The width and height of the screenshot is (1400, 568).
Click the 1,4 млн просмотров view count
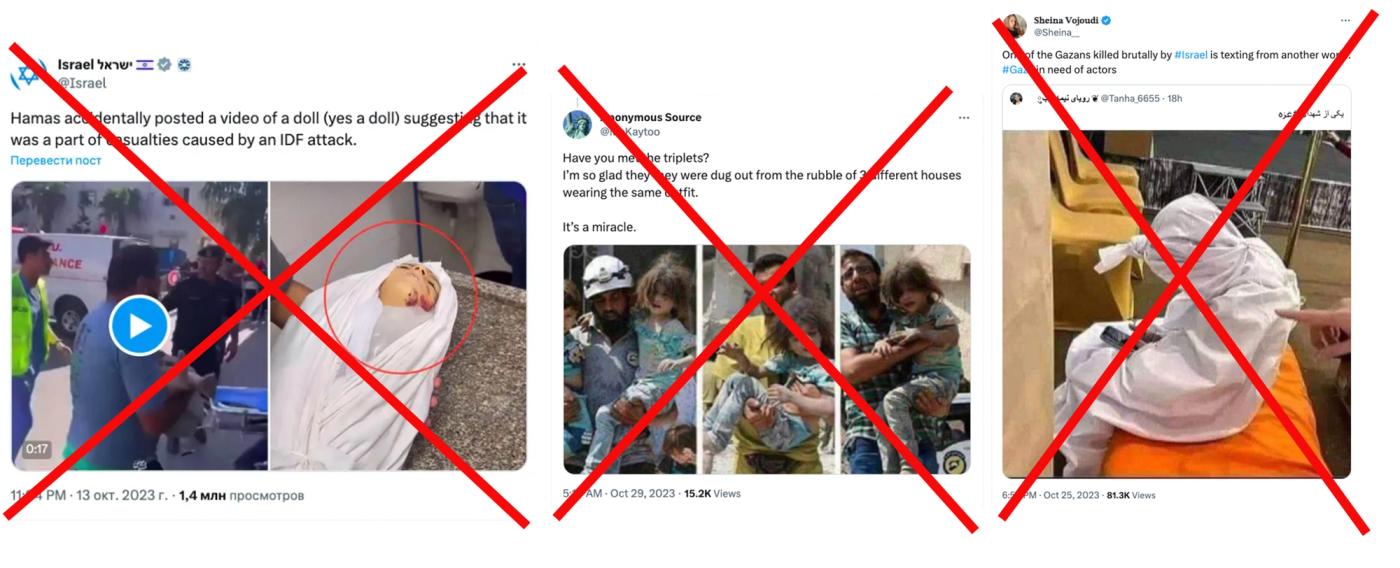pos(241,495)
